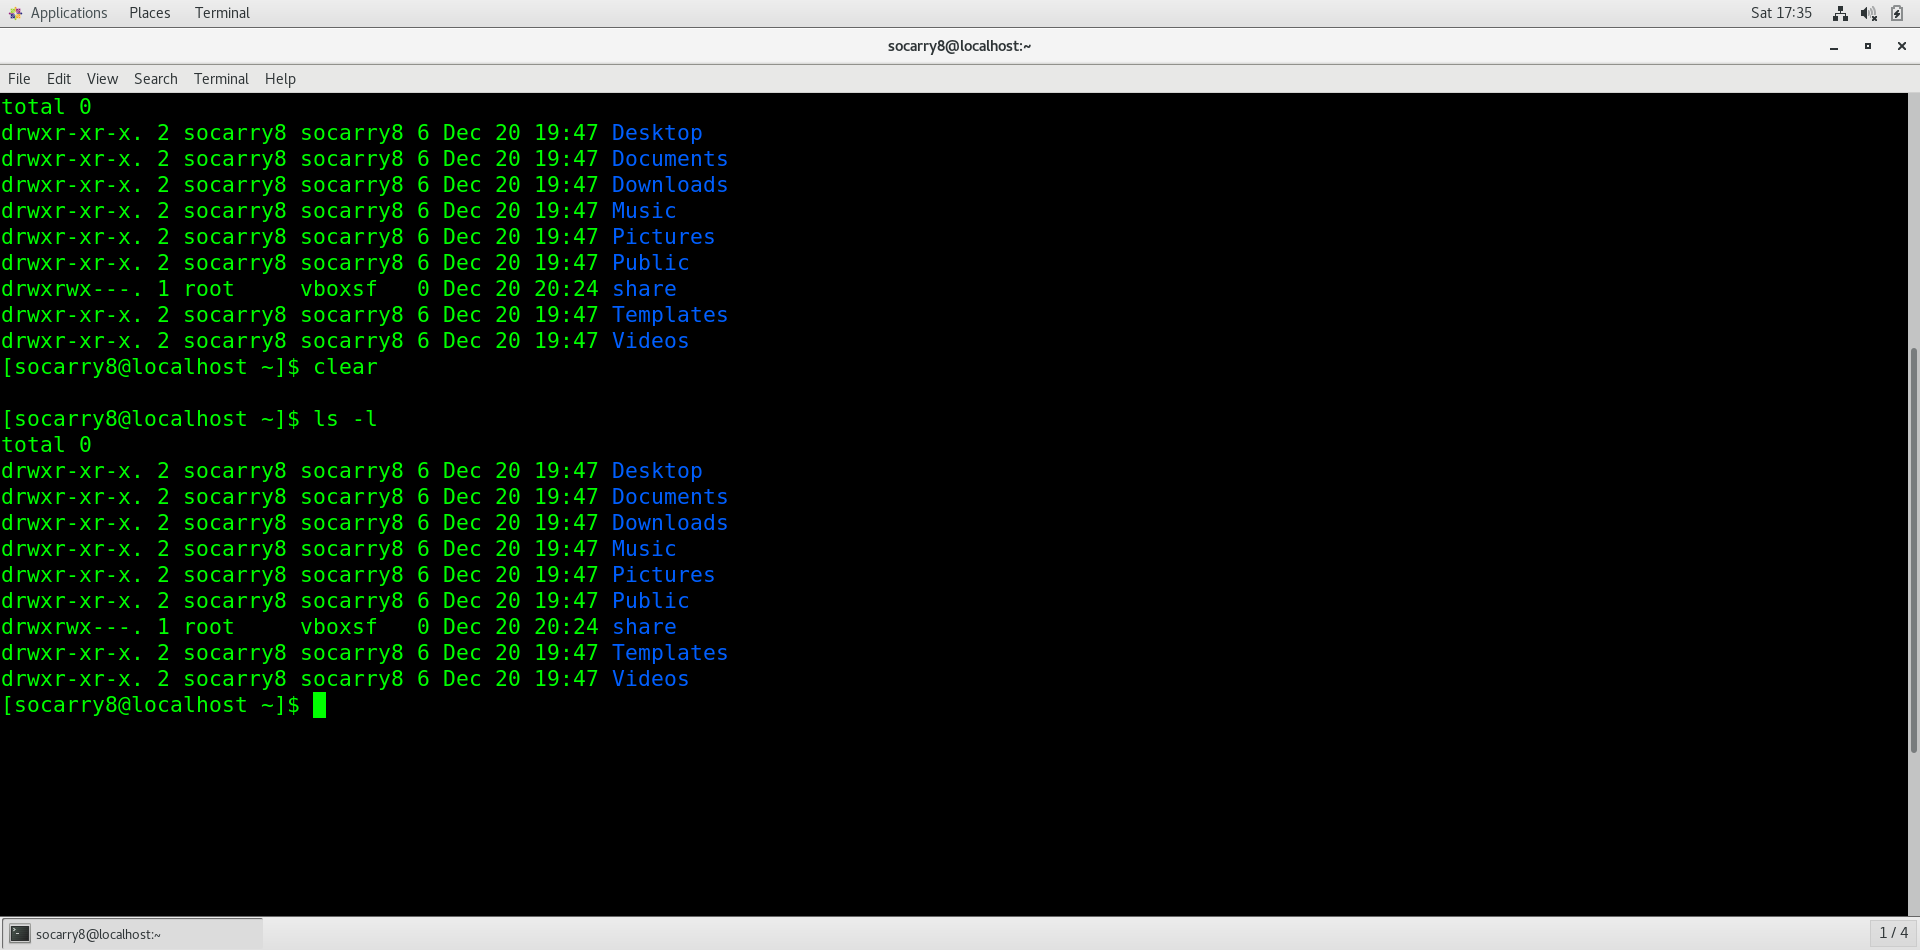Click '20:24' time in the lower share row
Image resolution: width=1920 pixels, height=950 pixels.
coord(566,627)
